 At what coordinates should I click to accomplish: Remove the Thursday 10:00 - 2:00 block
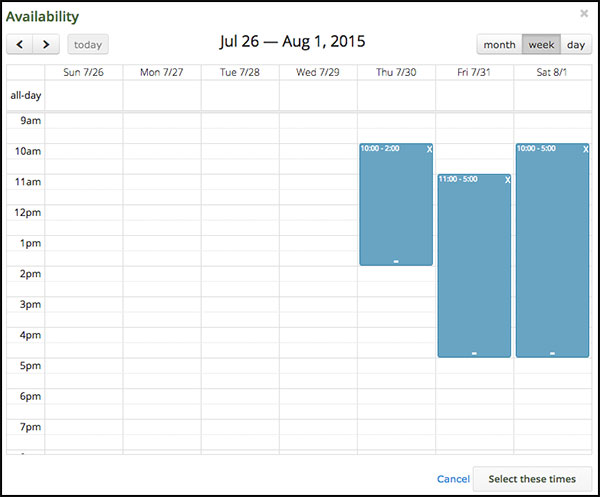pyautogui.click(x=429, y=149)
